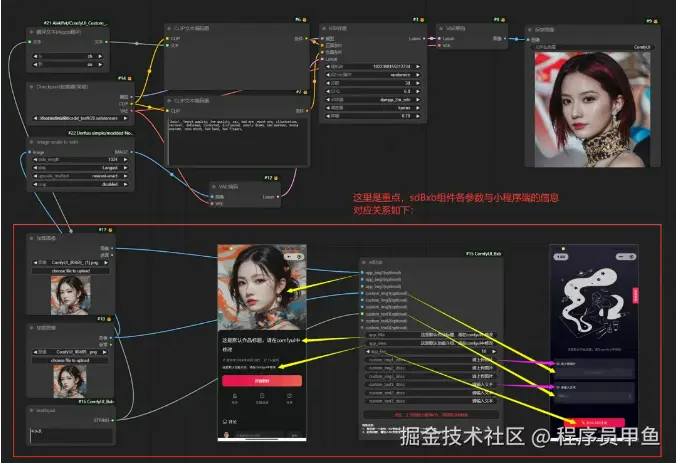Click the app_title field in sdBxb node
Viewport: 676px width, 463px height.
click(430, 335)
